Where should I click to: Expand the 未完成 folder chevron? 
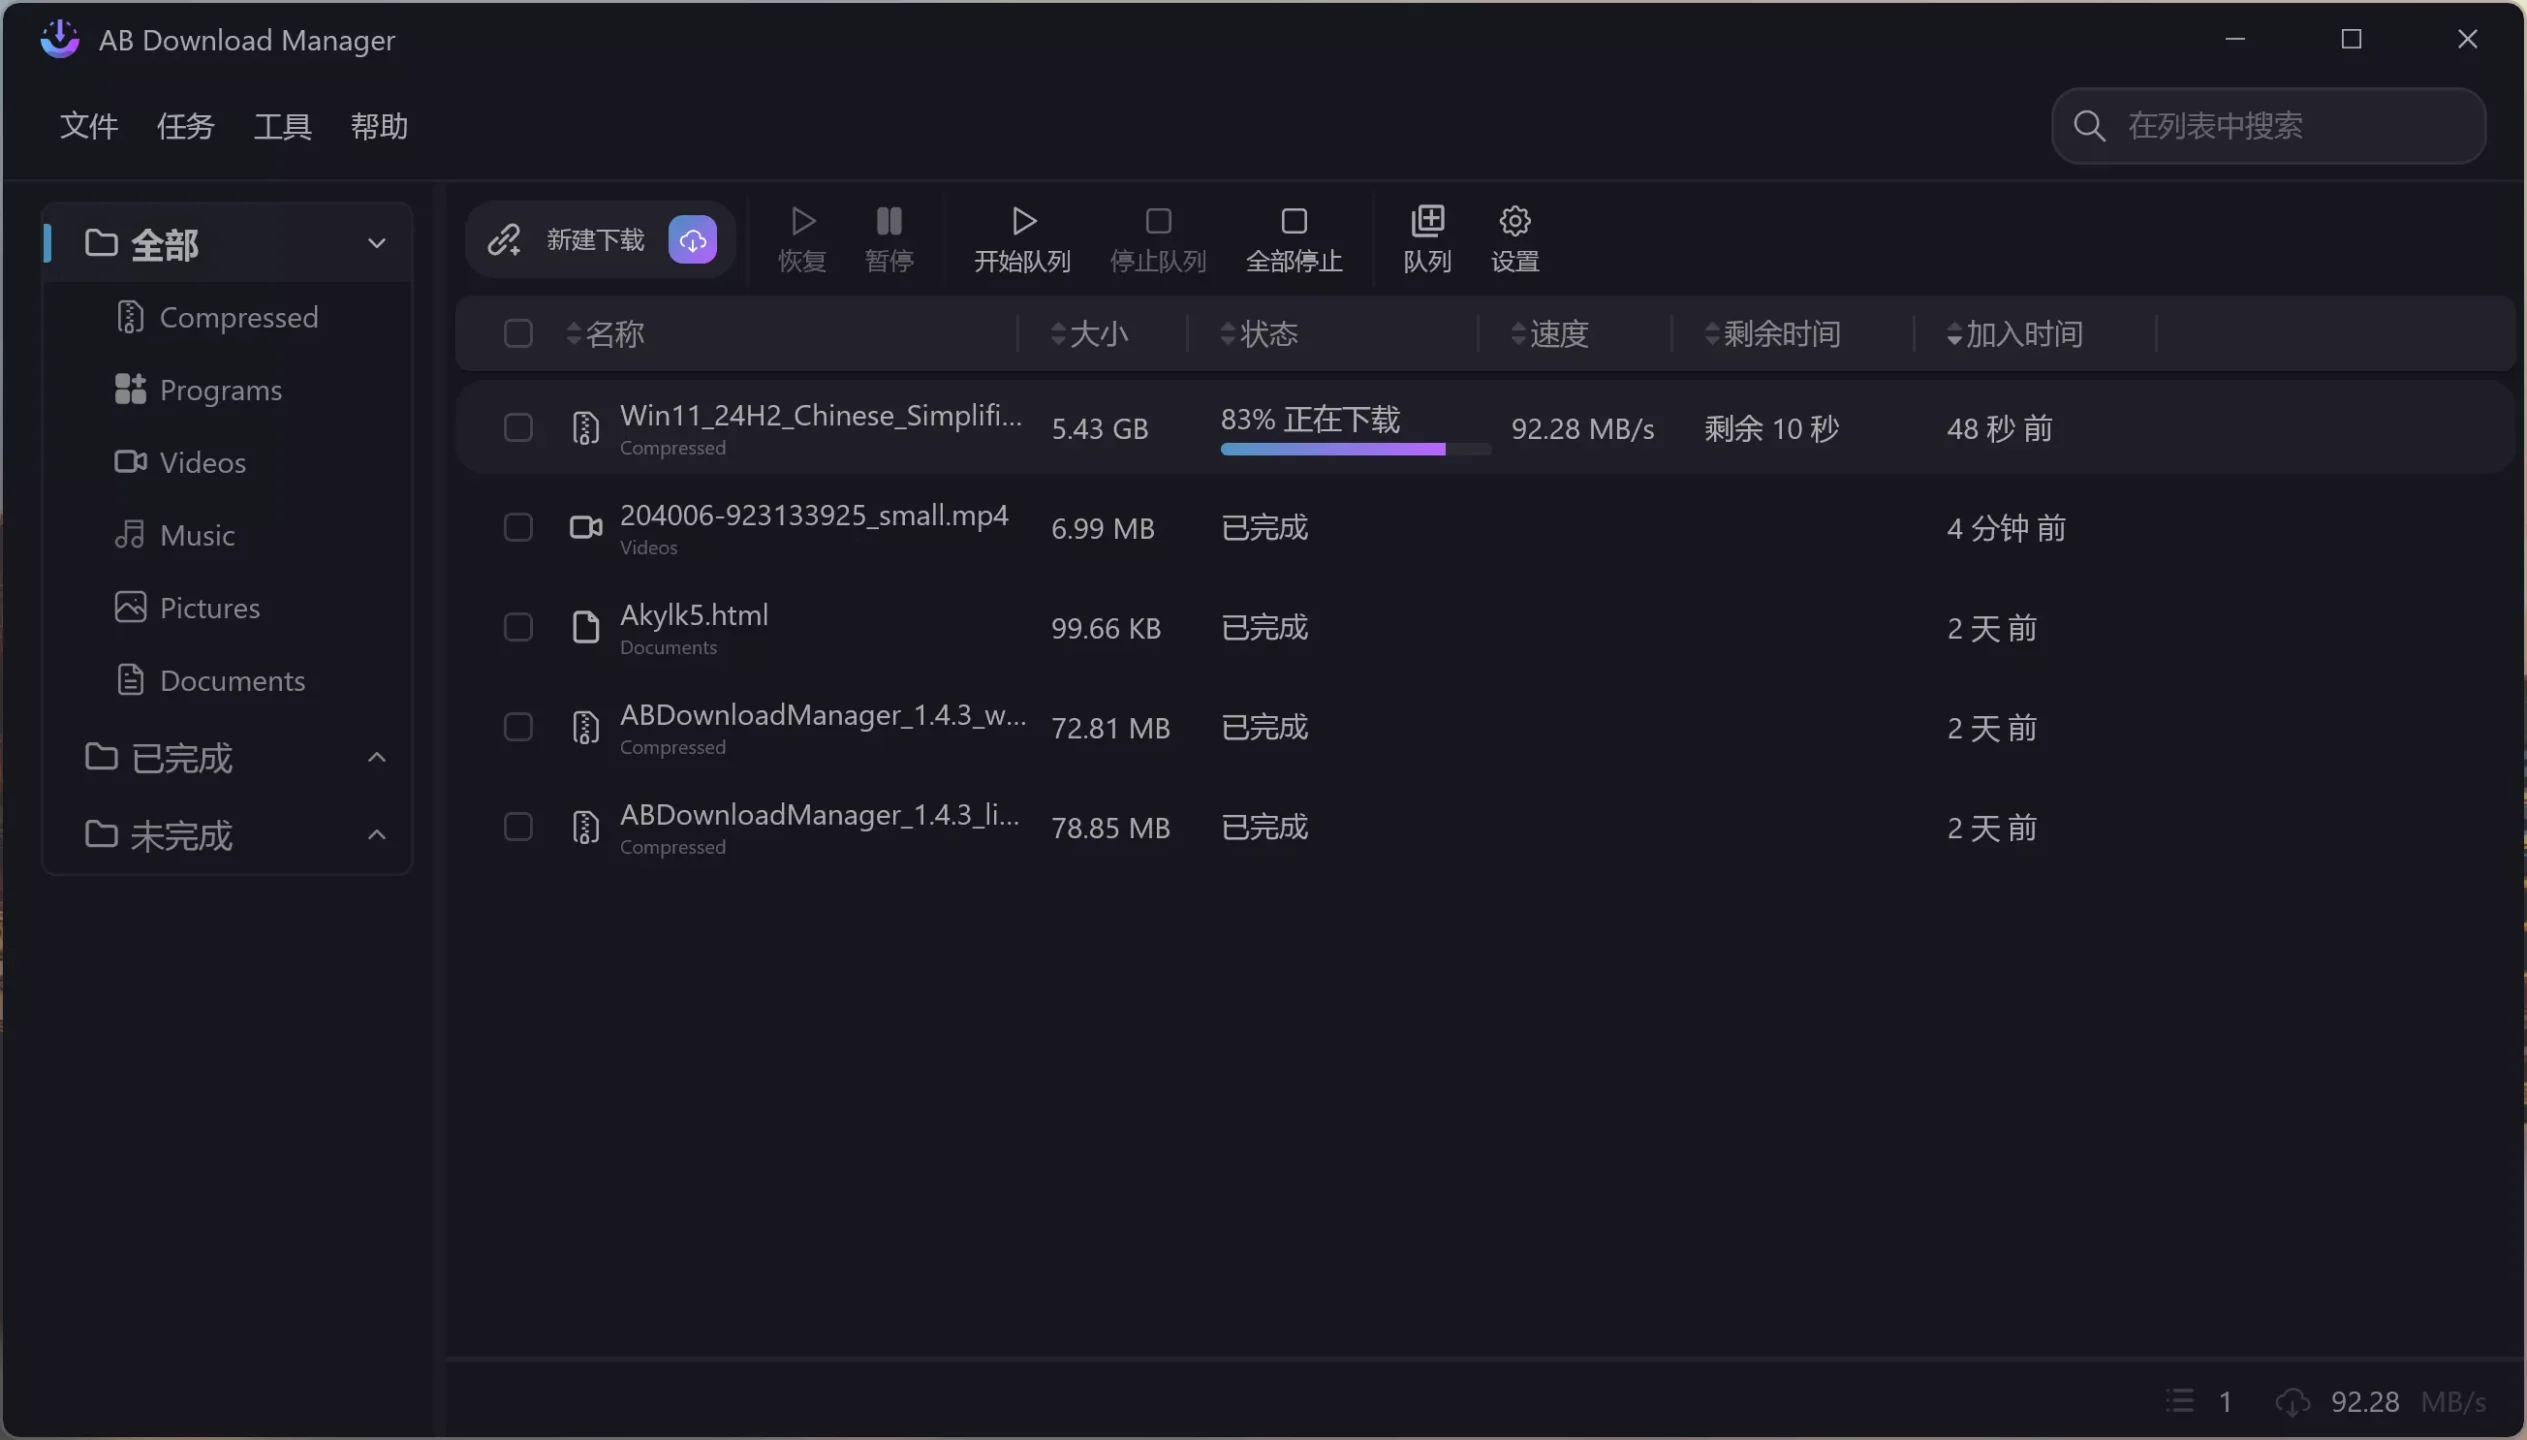point(376,835)
